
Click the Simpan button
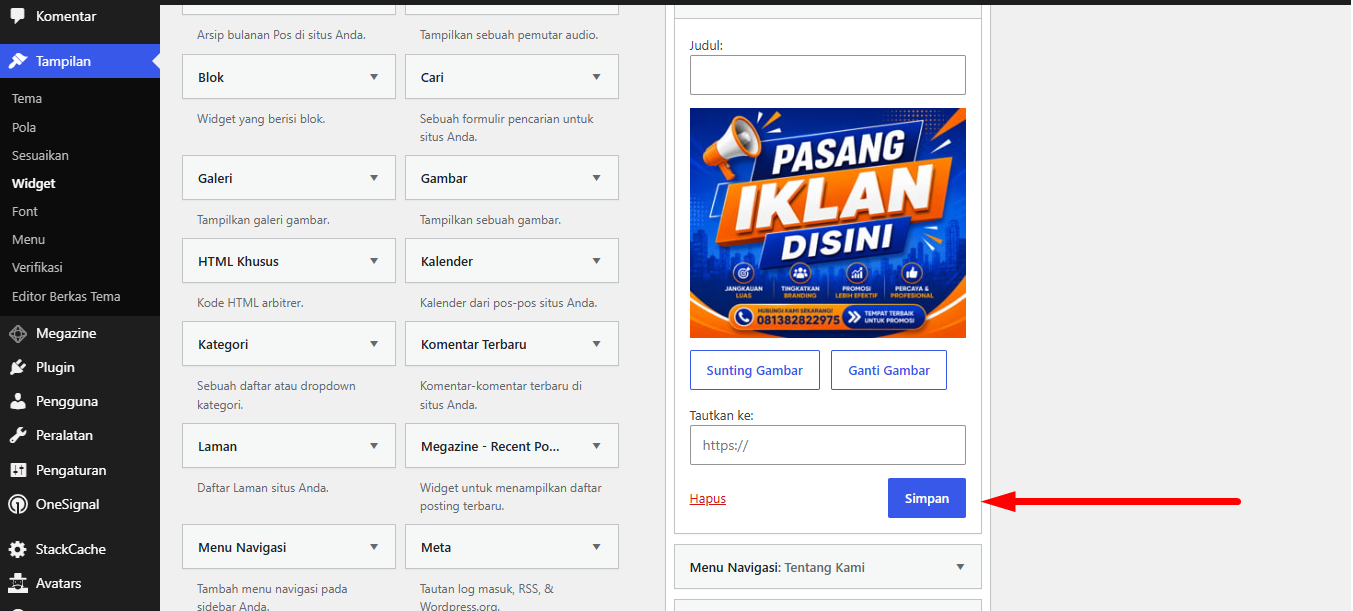click(927, 498)
